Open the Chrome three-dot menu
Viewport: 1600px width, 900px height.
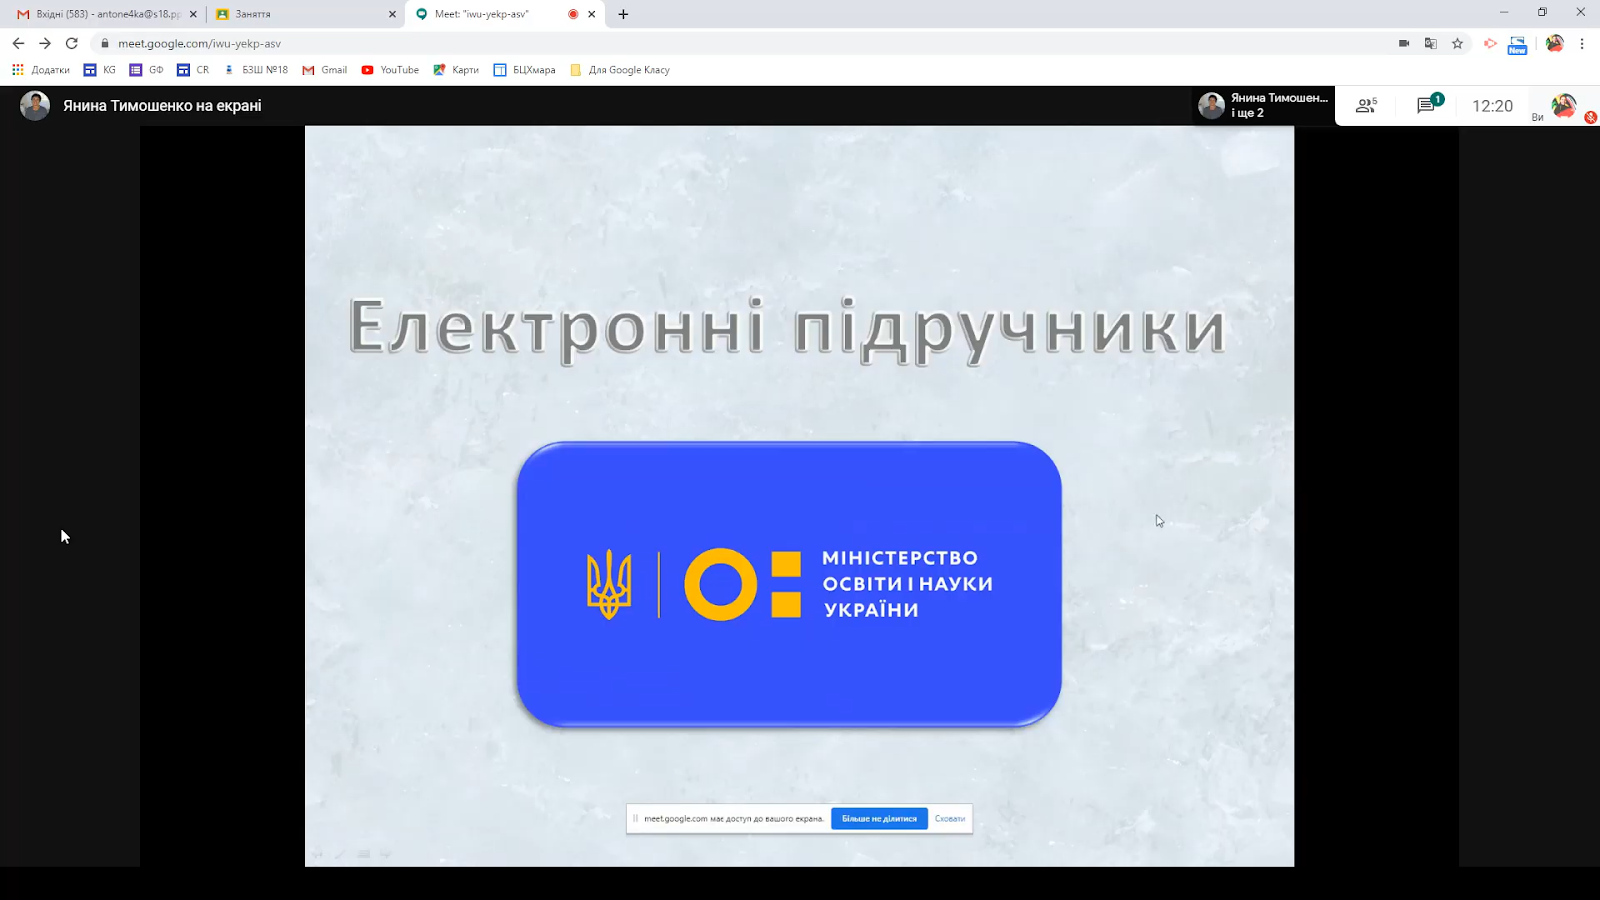(x=1582, y=43)
